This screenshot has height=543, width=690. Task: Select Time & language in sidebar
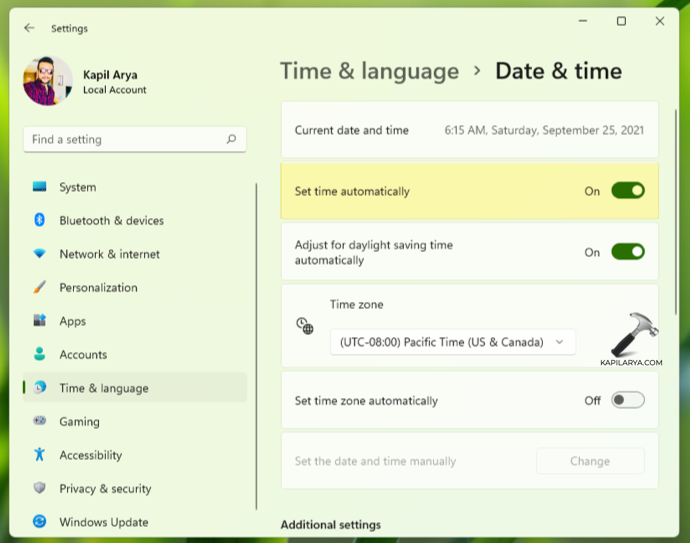point(103,388)
